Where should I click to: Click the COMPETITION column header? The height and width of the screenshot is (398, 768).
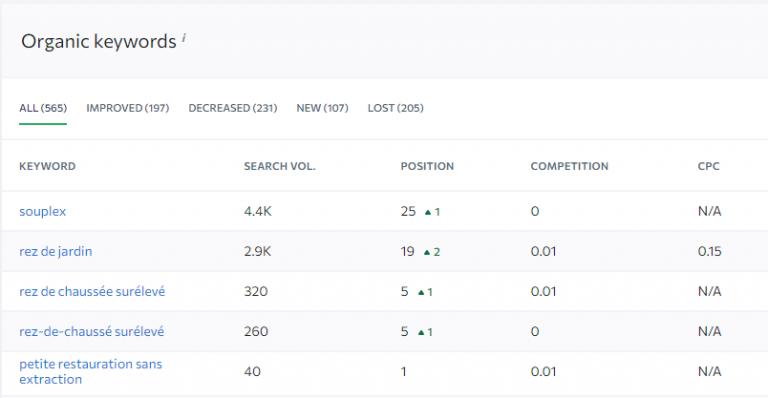click(x=570, y=166)
